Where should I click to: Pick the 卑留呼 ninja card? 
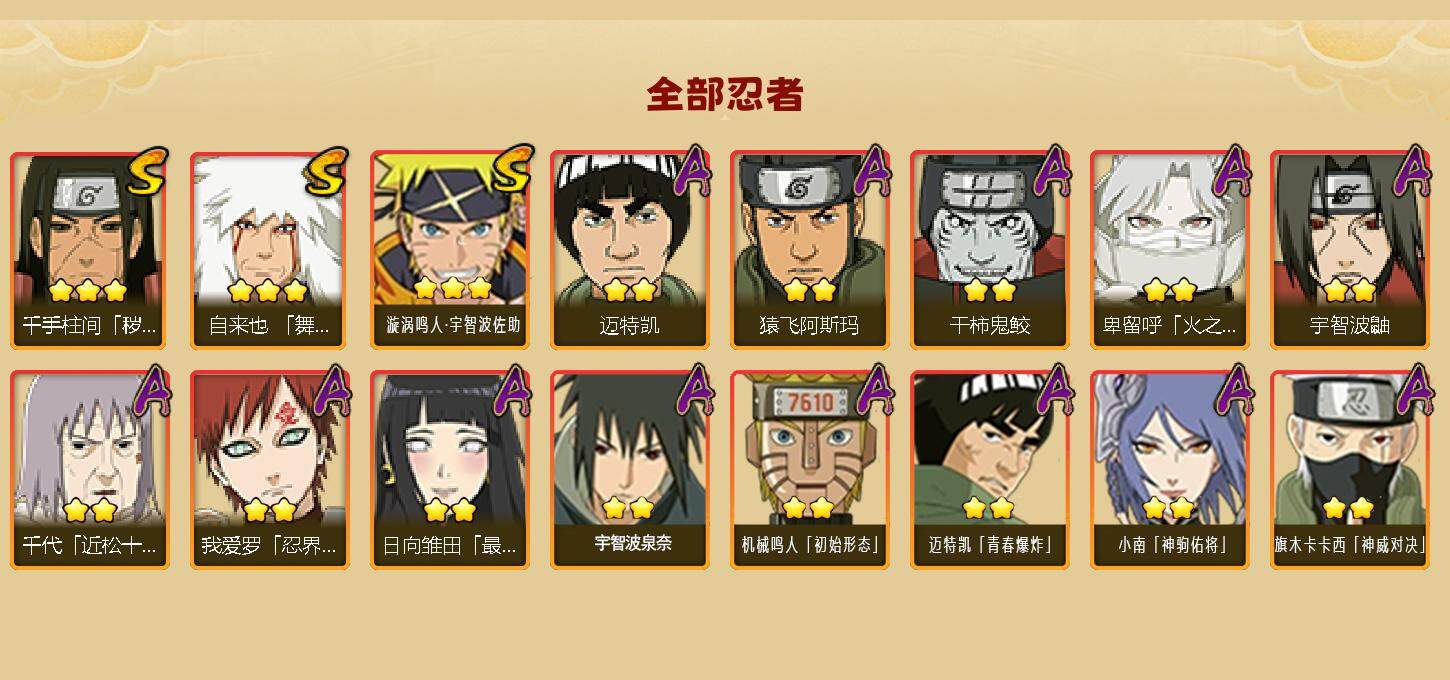click(1170, 250)
